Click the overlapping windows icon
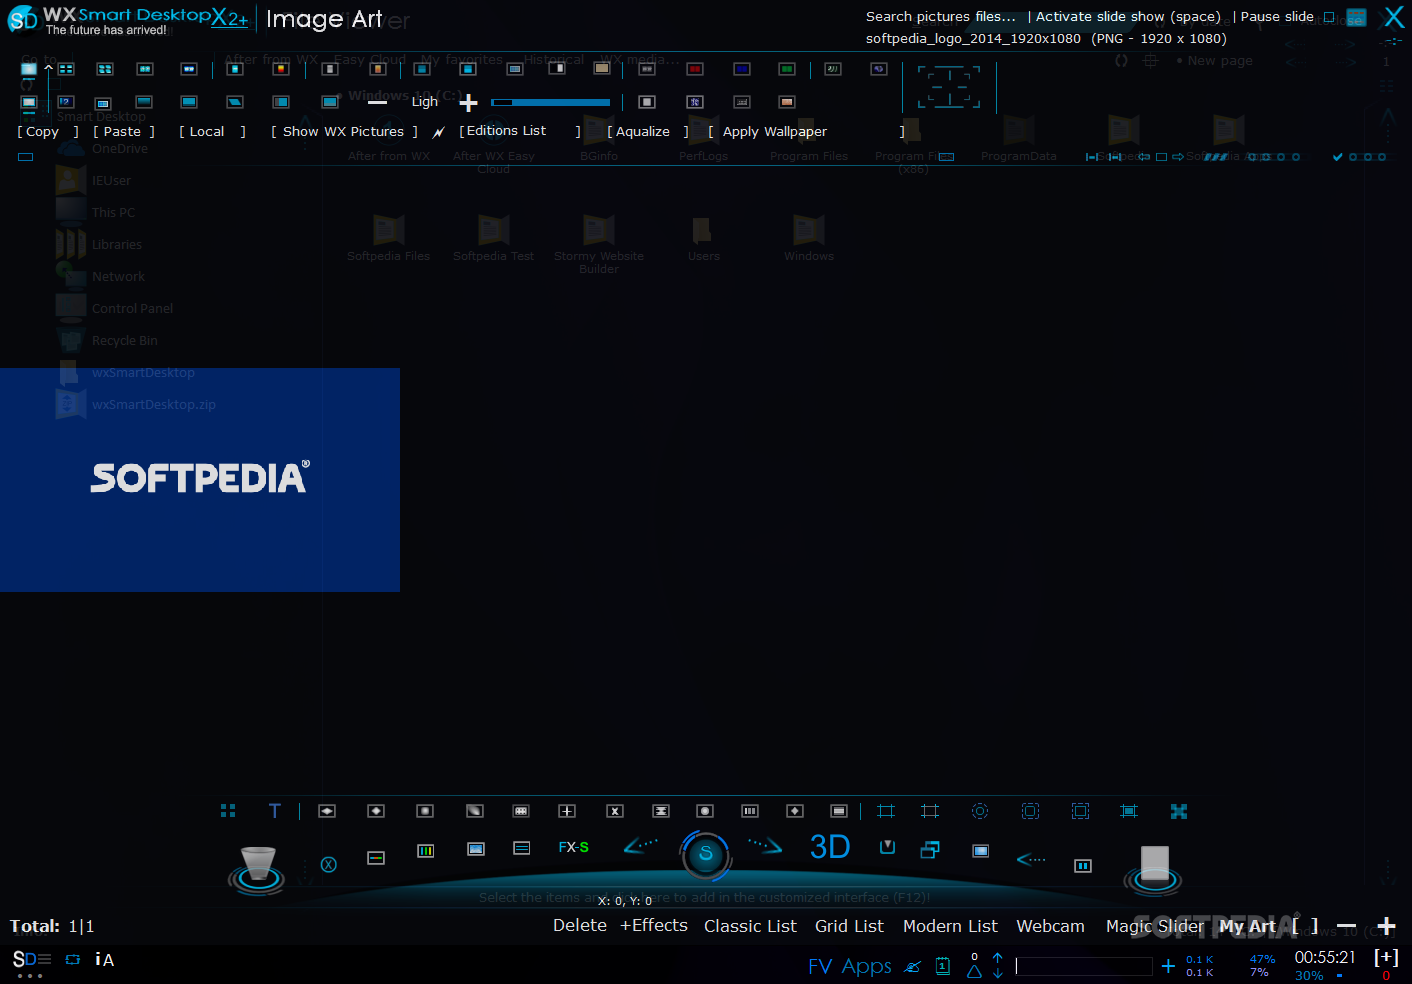The height and width of the screenshot is (984, 1412). point(930,849)
